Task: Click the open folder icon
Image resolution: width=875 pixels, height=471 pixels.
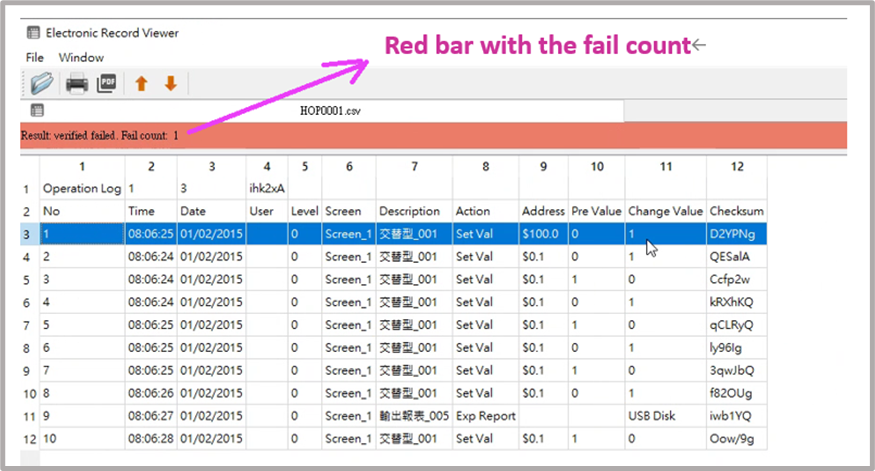Action: (42, 84)
